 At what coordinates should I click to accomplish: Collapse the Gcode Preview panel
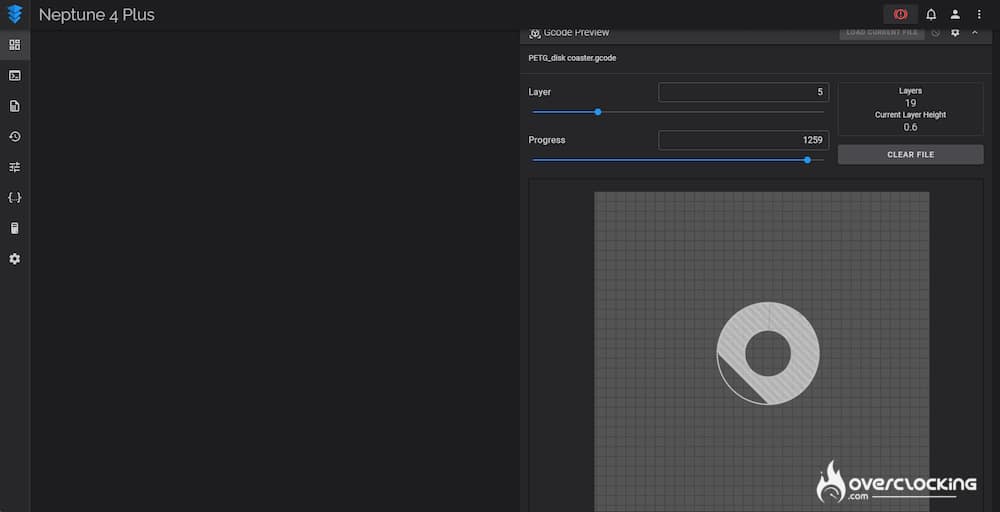(975, 33)
